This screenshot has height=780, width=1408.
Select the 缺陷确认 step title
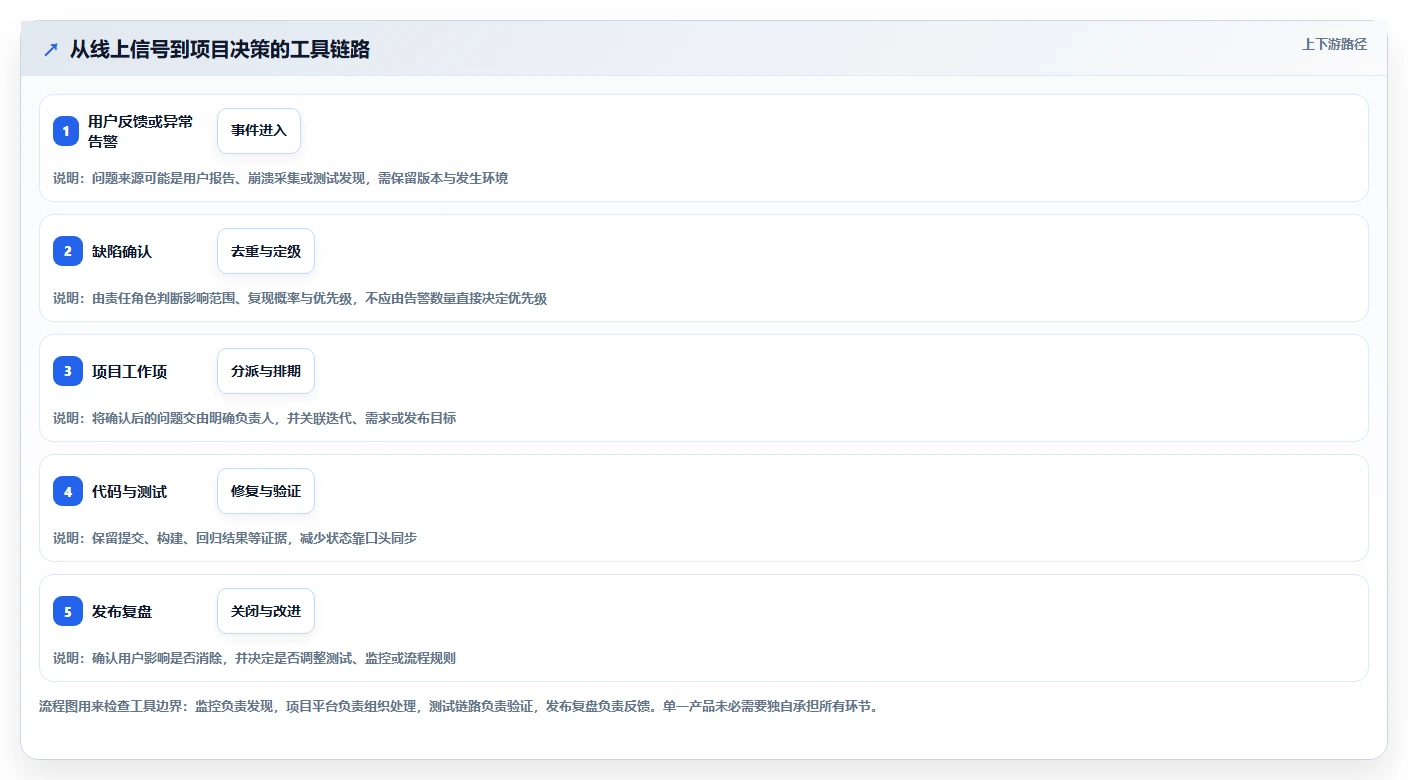coord(122,251)
